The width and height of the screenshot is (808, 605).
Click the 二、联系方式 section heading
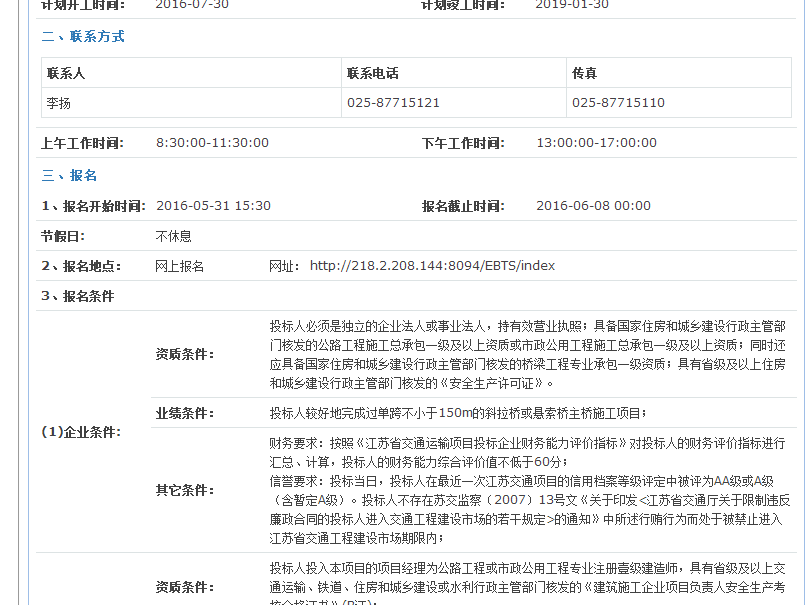tap(83, 37)
